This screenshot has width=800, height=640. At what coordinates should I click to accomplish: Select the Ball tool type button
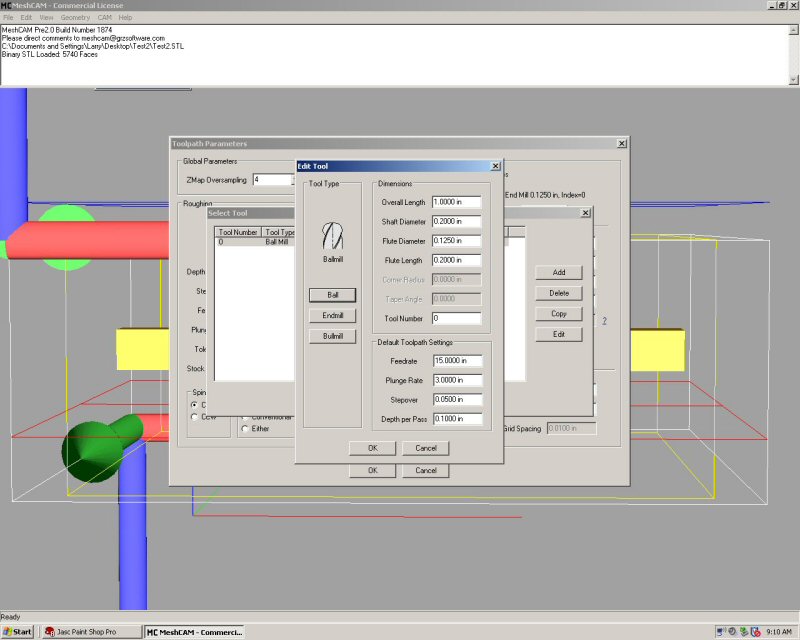click(x=331, y=295)
